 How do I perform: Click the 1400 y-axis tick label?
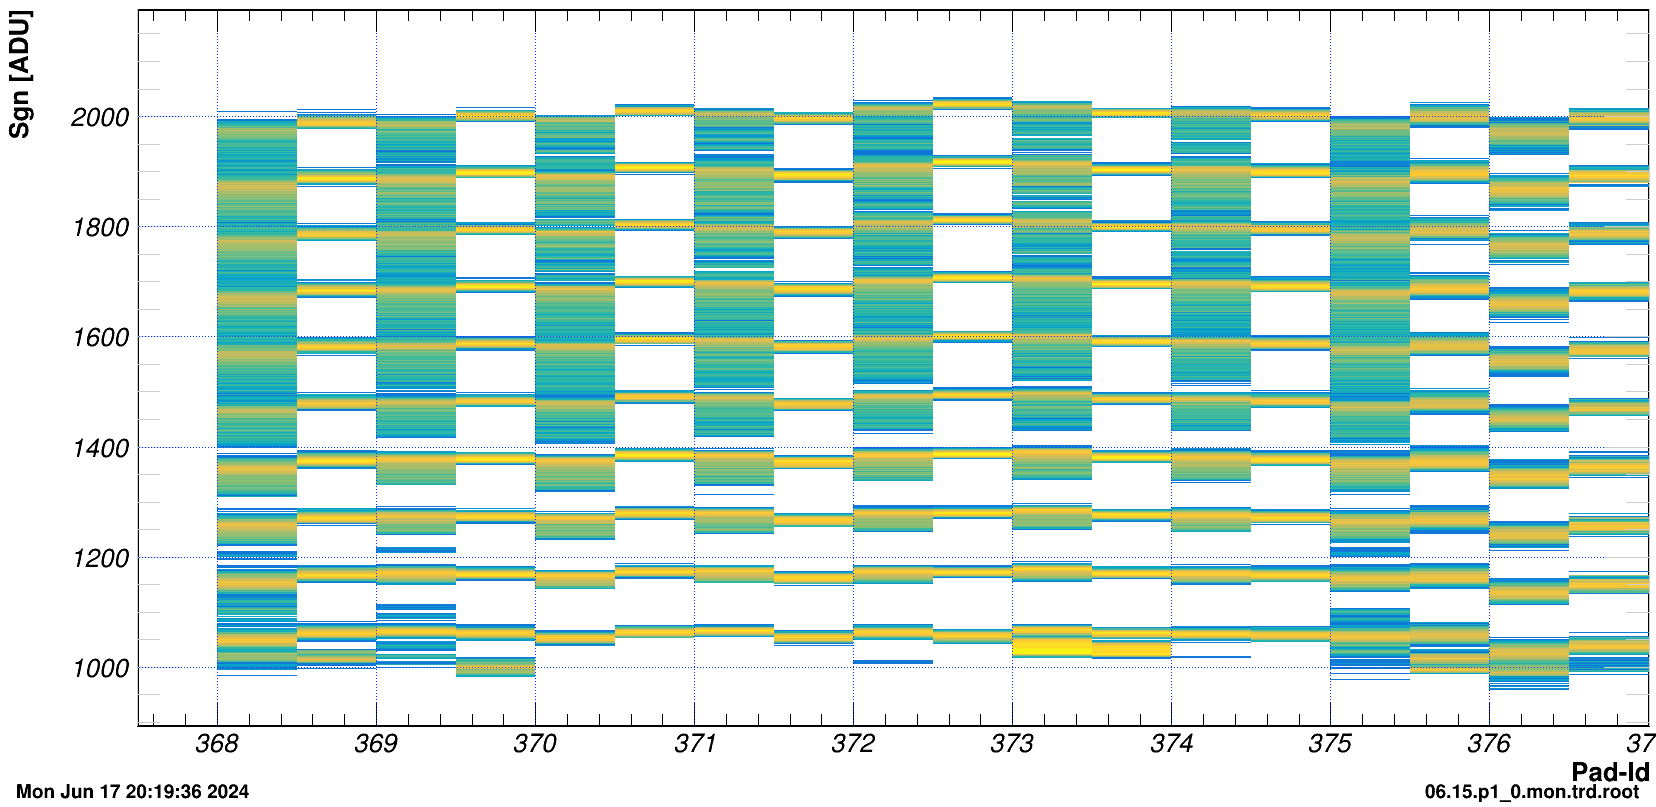point(100,449)
